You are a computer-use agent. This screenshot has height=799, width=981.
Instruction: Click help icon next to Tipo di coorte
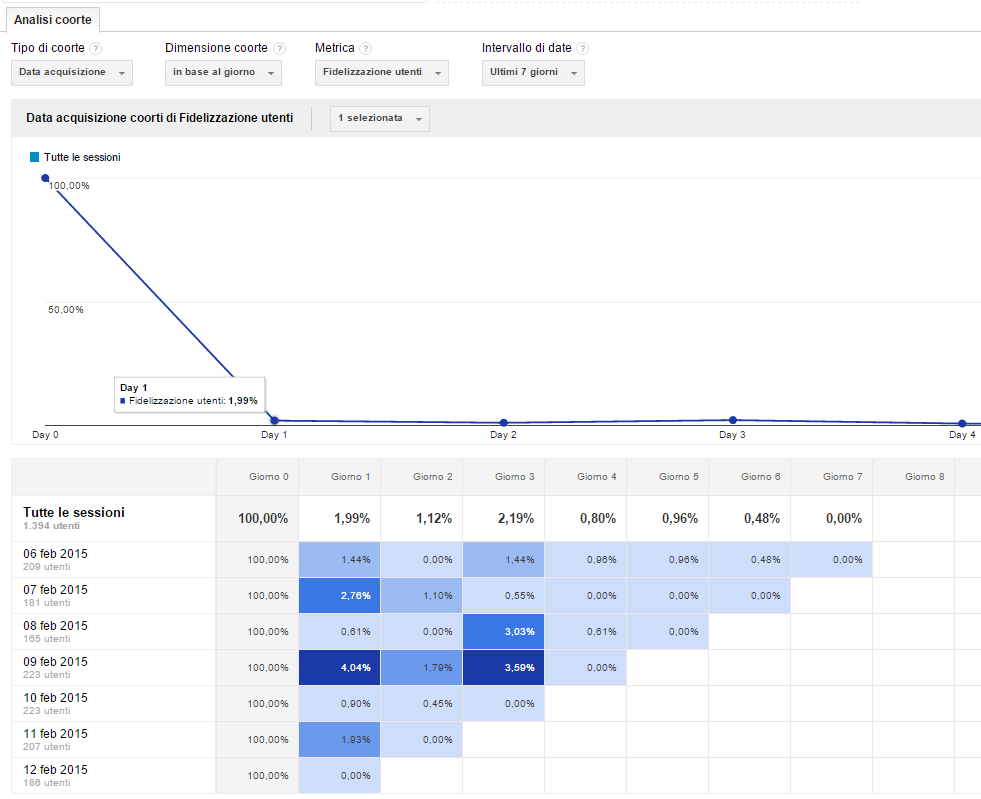(x=95, y=48)
